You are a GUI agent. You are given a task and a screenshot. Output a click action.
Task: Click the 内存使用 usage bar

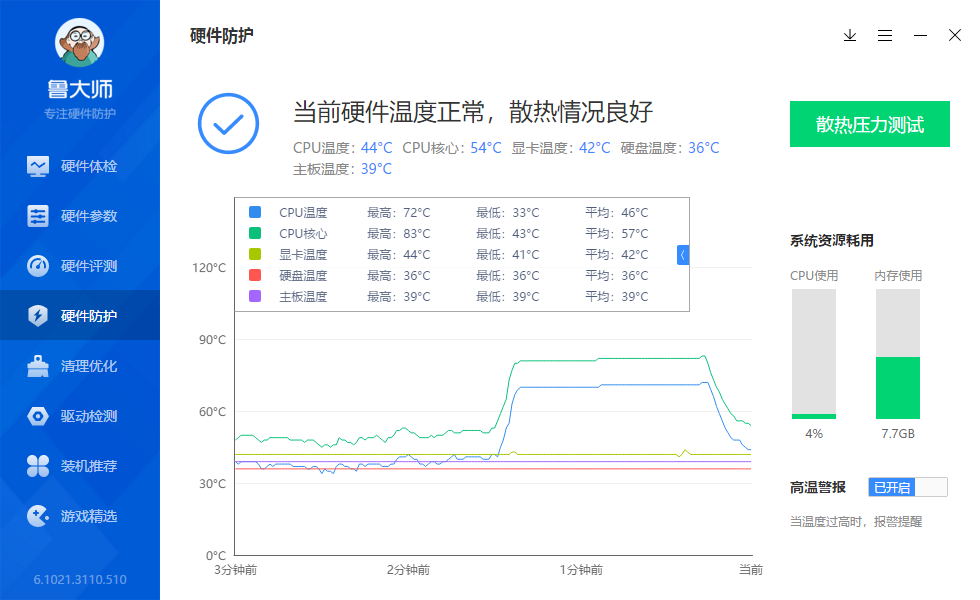898,354
